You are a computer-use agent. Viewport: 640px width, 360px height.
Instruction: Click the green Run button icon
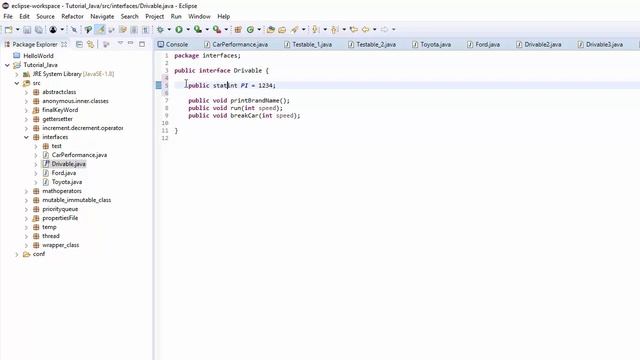point(179,29)
